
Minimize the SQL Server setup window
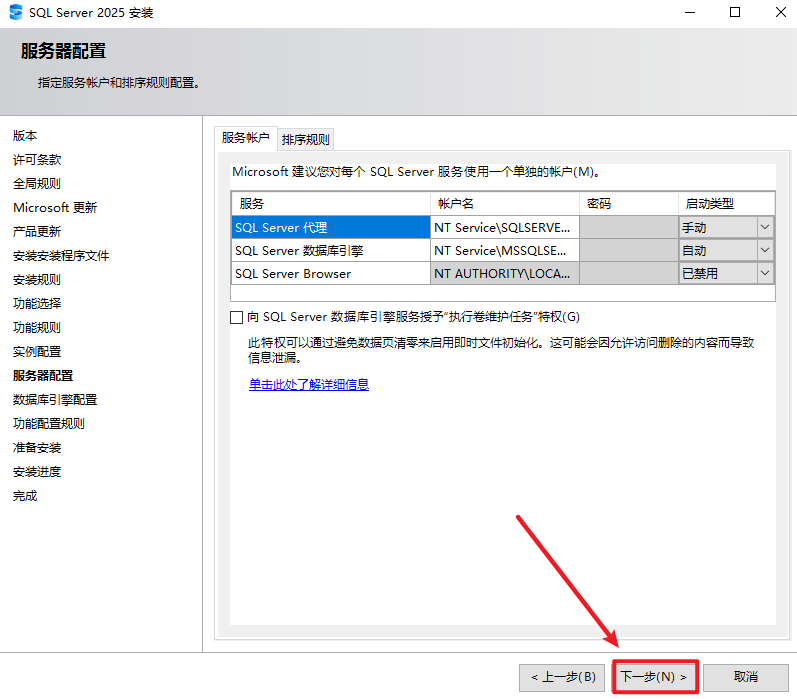[690, 13]
